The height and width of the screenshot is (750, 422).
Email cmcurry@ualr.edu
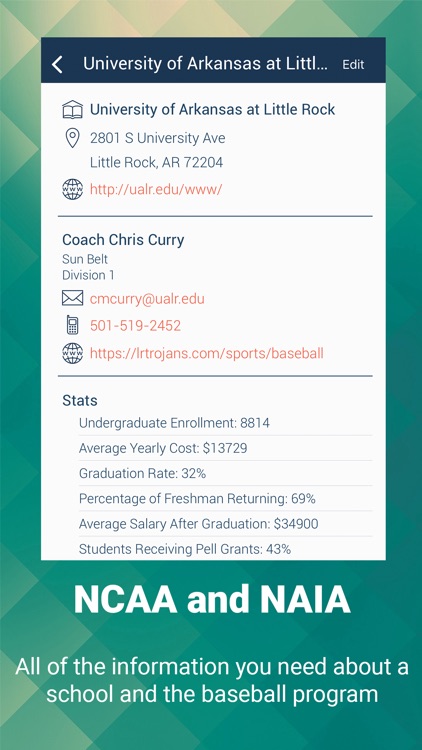[x=147, y=299]
